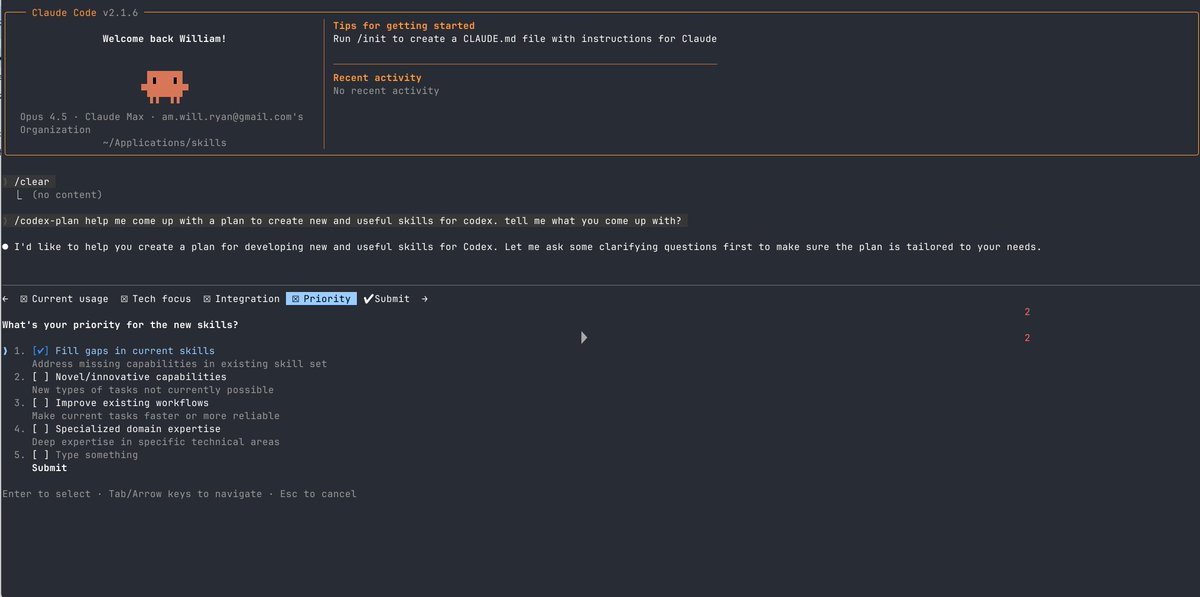Click Make current tasks faster description
The width and height of the screenshot is (1200, 597).
tap(156, 416)
